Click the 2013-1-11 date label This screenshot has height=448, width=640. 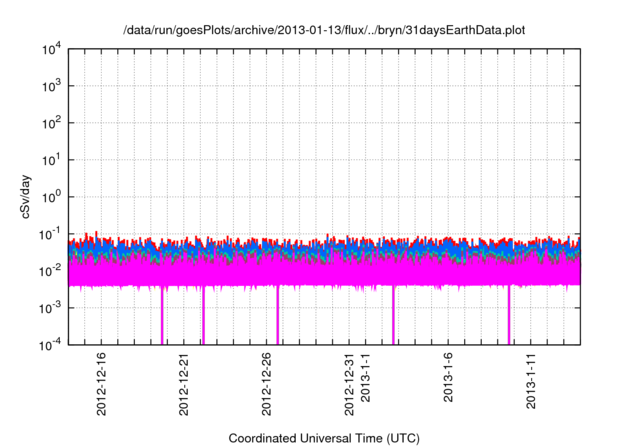tap(531, 381)
